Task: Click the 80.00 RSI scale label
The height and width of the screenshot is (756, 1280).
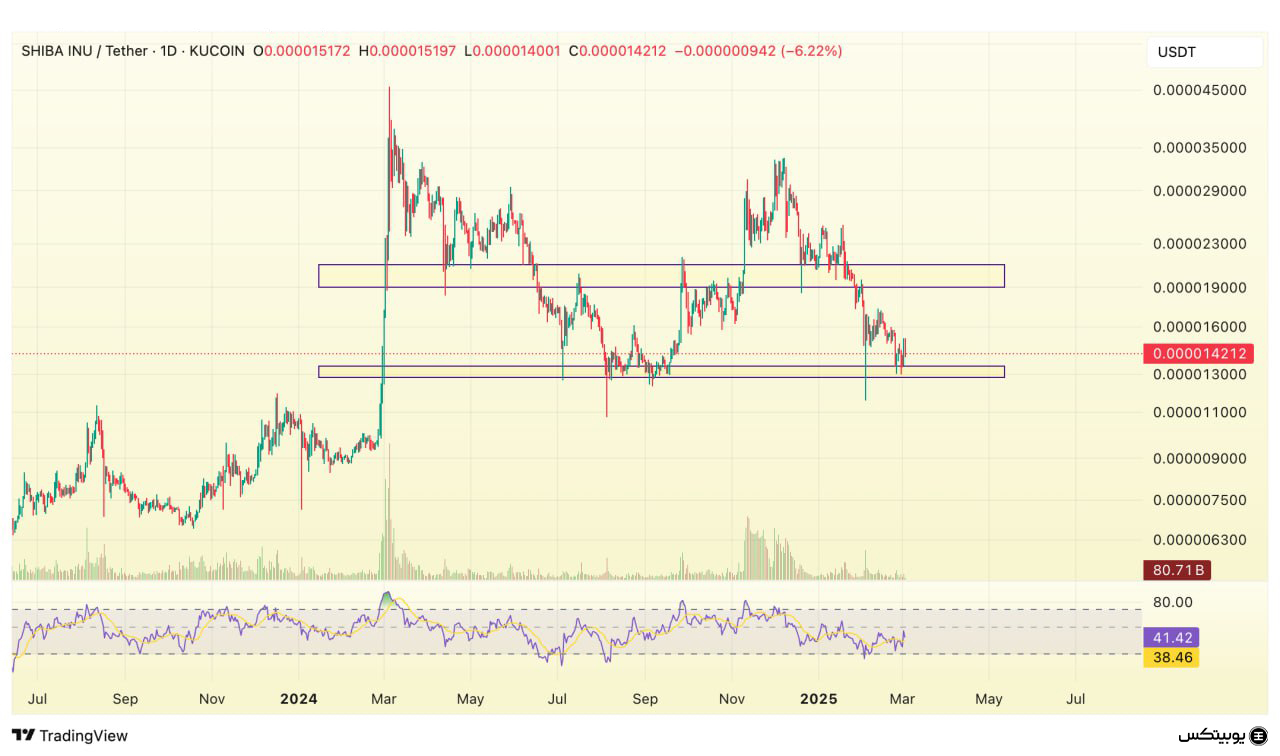Action: (1172, 602)
